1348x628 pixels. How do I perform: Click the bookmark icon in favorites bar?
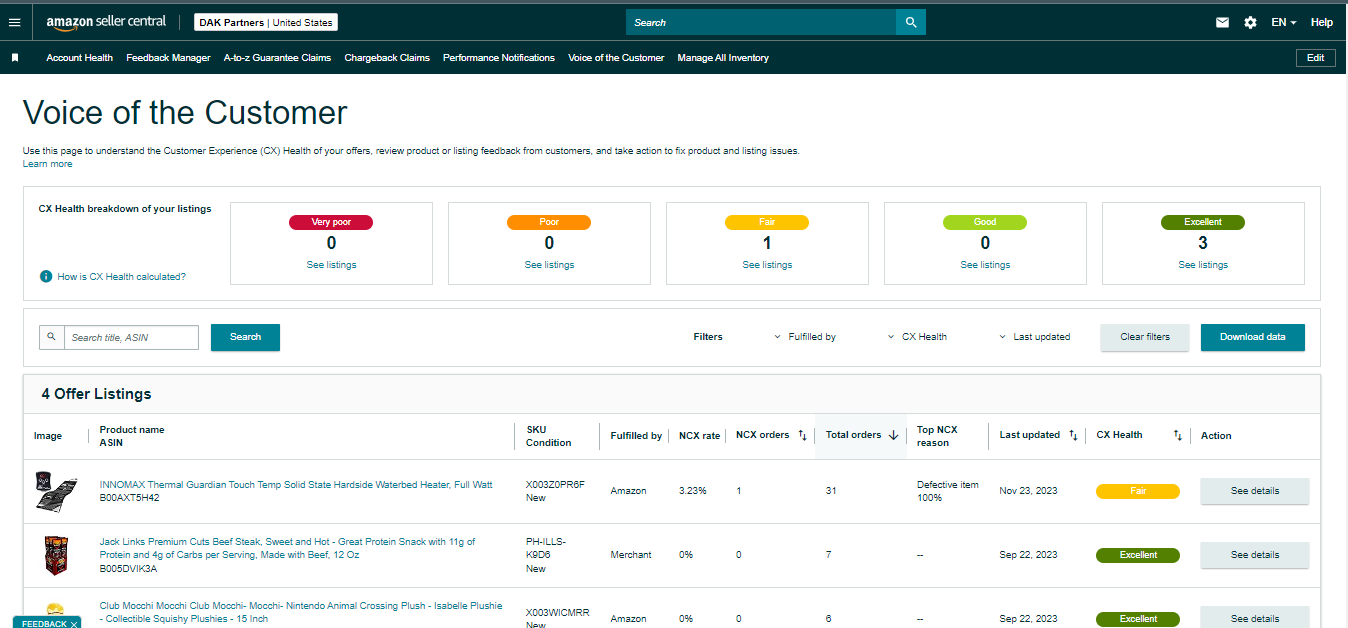pos(15,58)
